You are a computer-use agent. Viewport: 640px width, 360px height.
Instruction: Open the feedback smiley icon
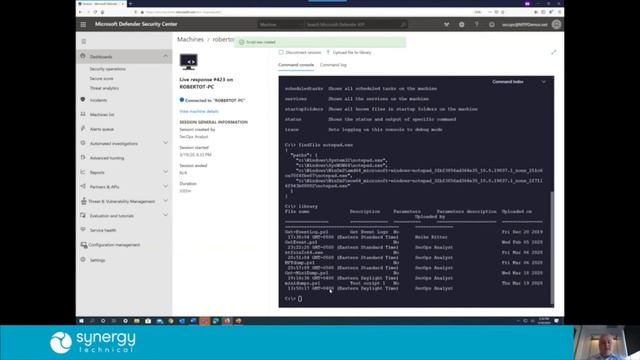tap(491, 24)
